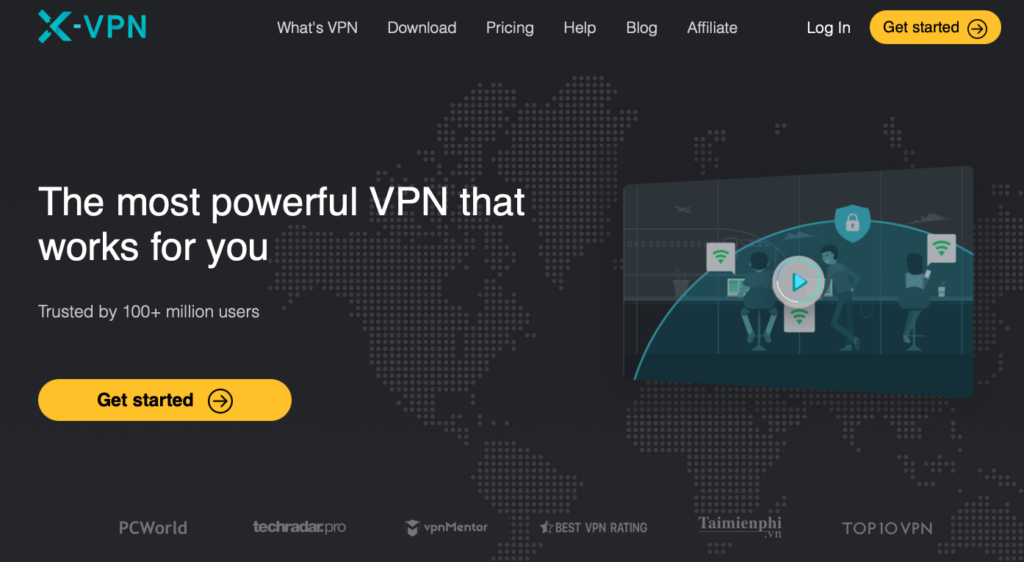
Task: Open the Help section
Action: coord(580,28)
